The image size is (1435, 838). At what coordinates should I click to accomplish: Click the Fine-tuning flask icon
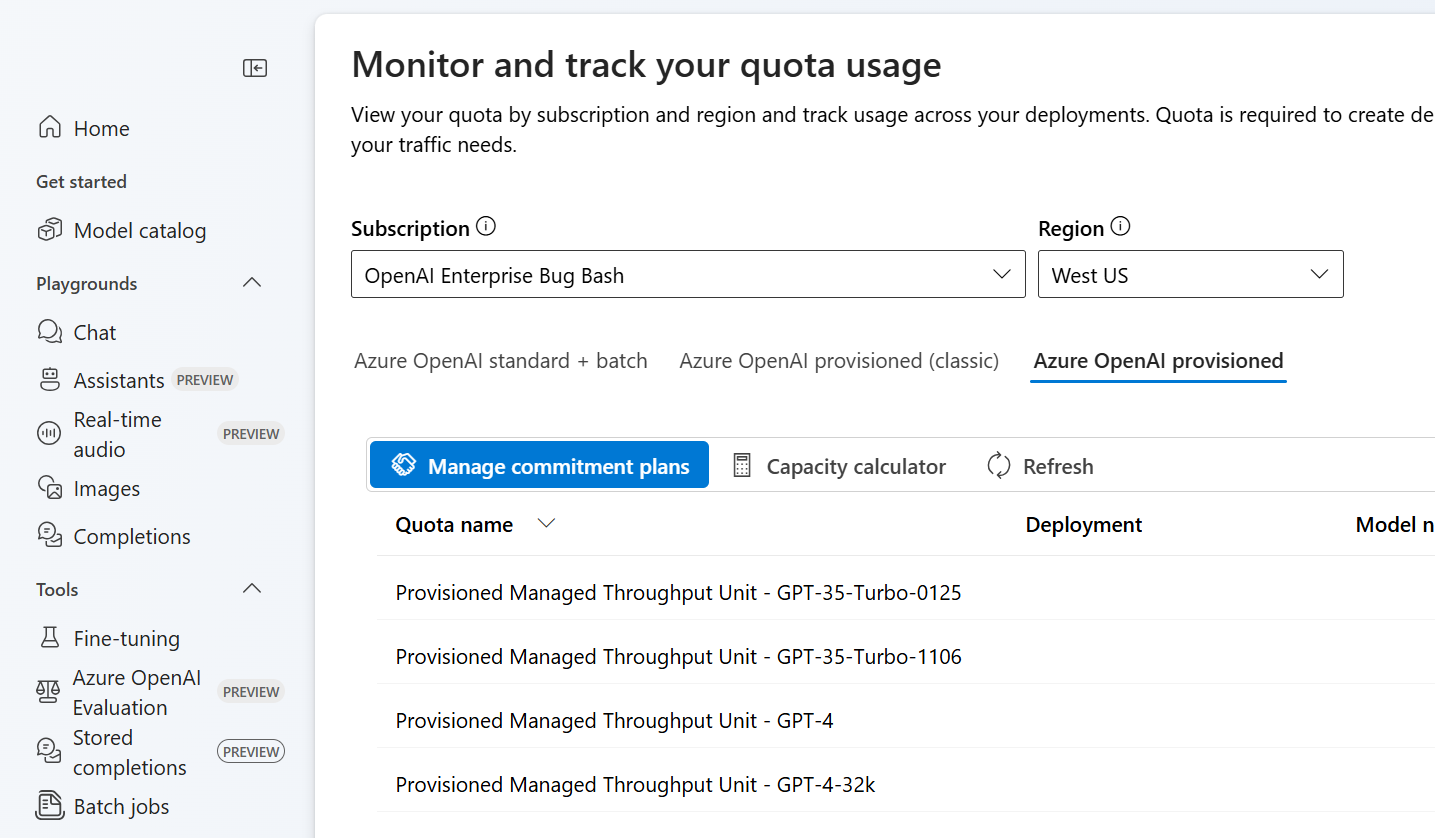pyautogui.click(x=49, y=638)
